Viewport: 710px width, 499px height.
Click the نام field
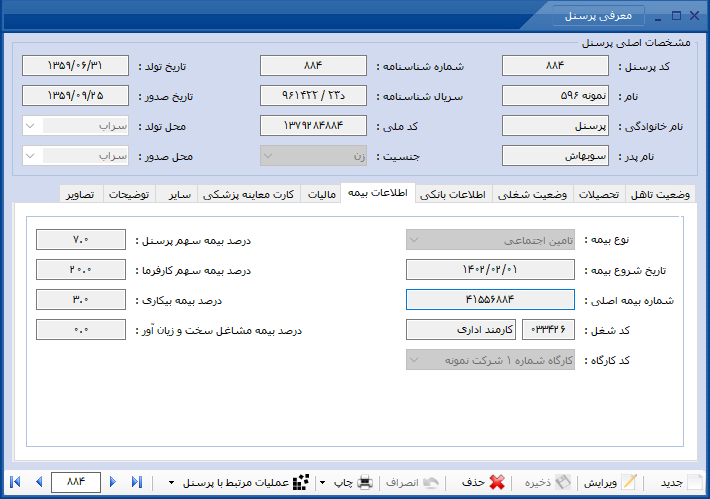[x=555, y=96]
